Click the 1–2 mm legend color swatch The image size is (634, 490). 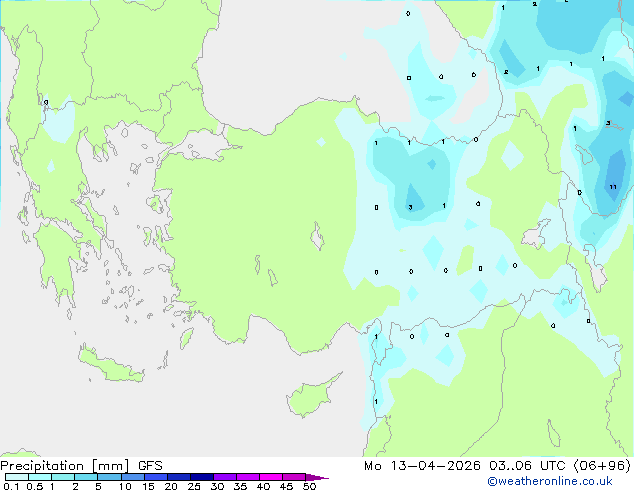pos(63,477)
